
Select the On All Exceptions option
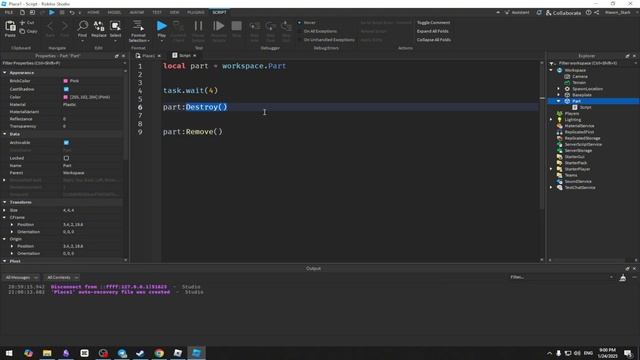pos(318,31)
